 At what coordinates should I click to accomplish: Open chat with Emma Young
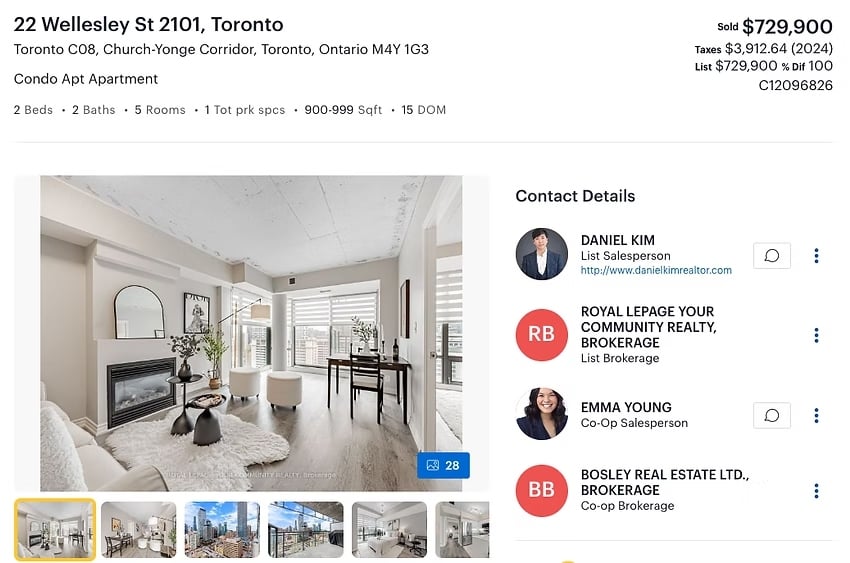[771, 416]
